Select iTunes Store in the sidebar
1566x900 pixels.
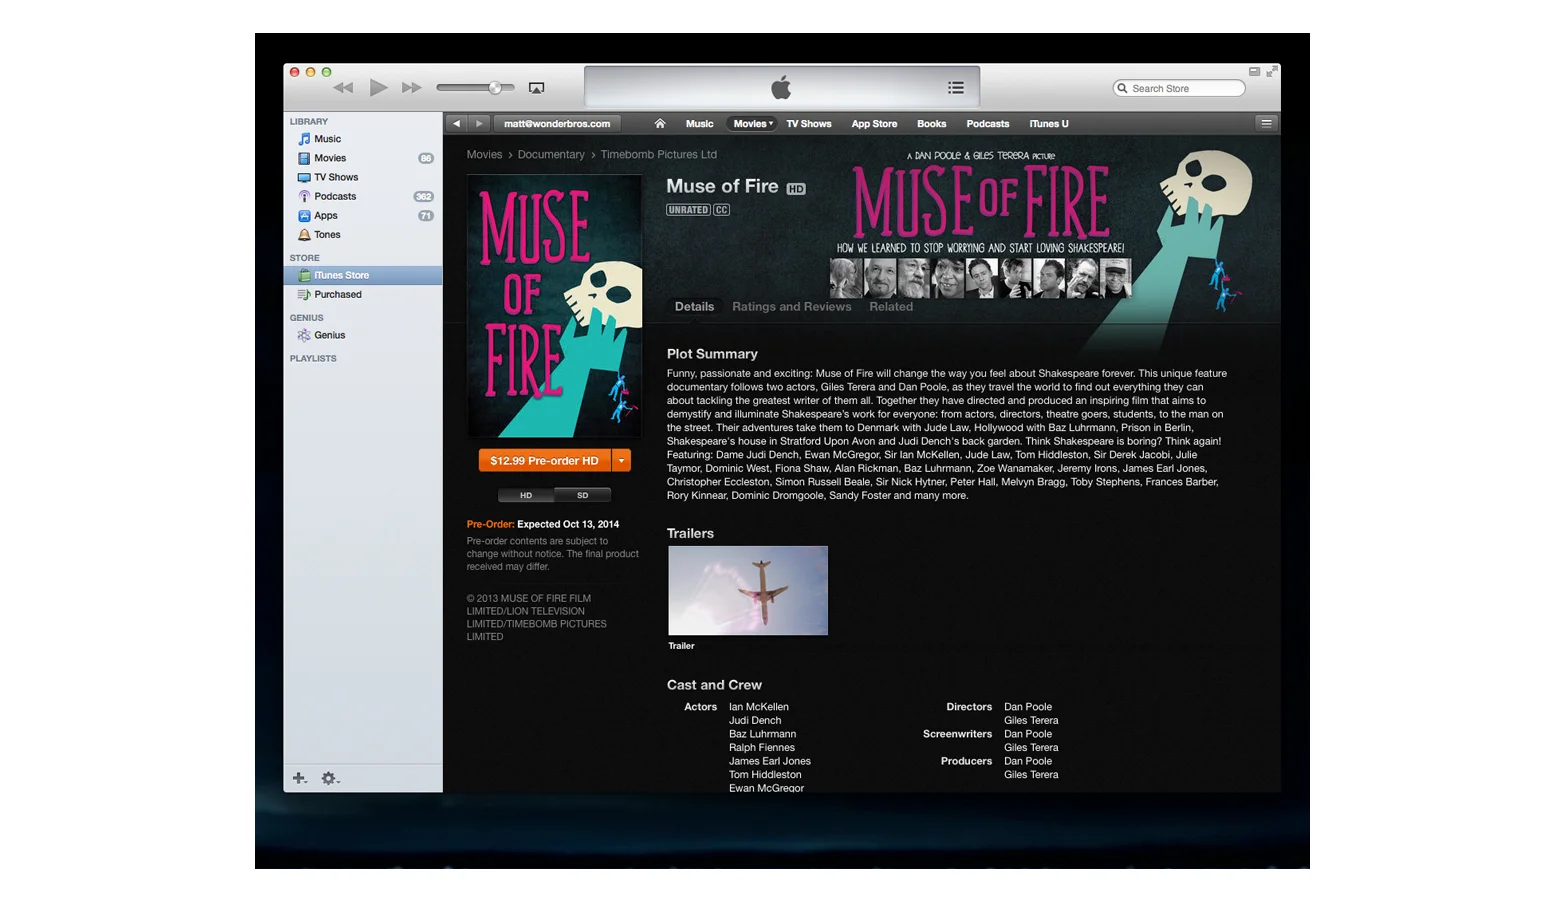click(x=363, y=275)
